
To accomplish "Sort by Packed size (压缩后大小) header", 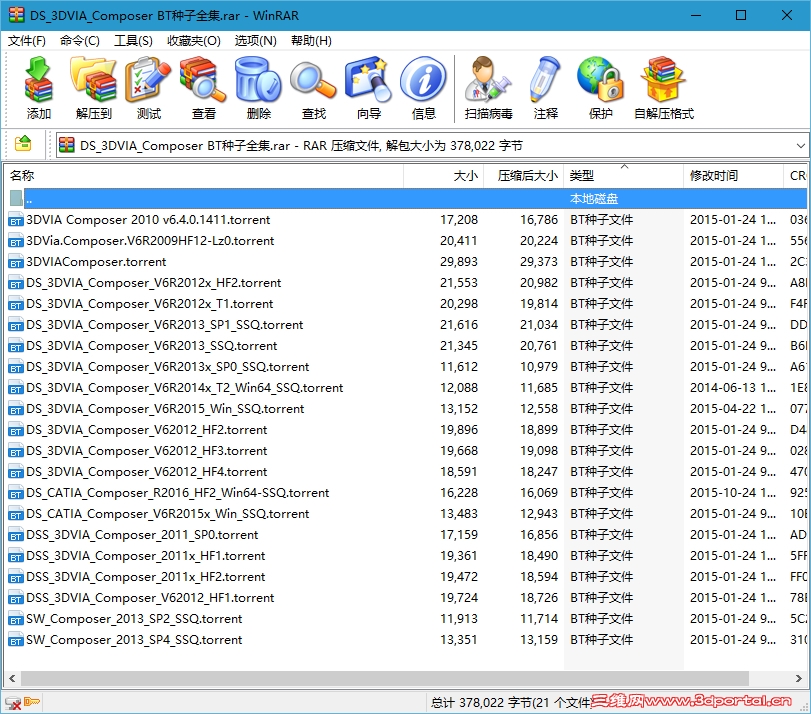I will point(523,176).
